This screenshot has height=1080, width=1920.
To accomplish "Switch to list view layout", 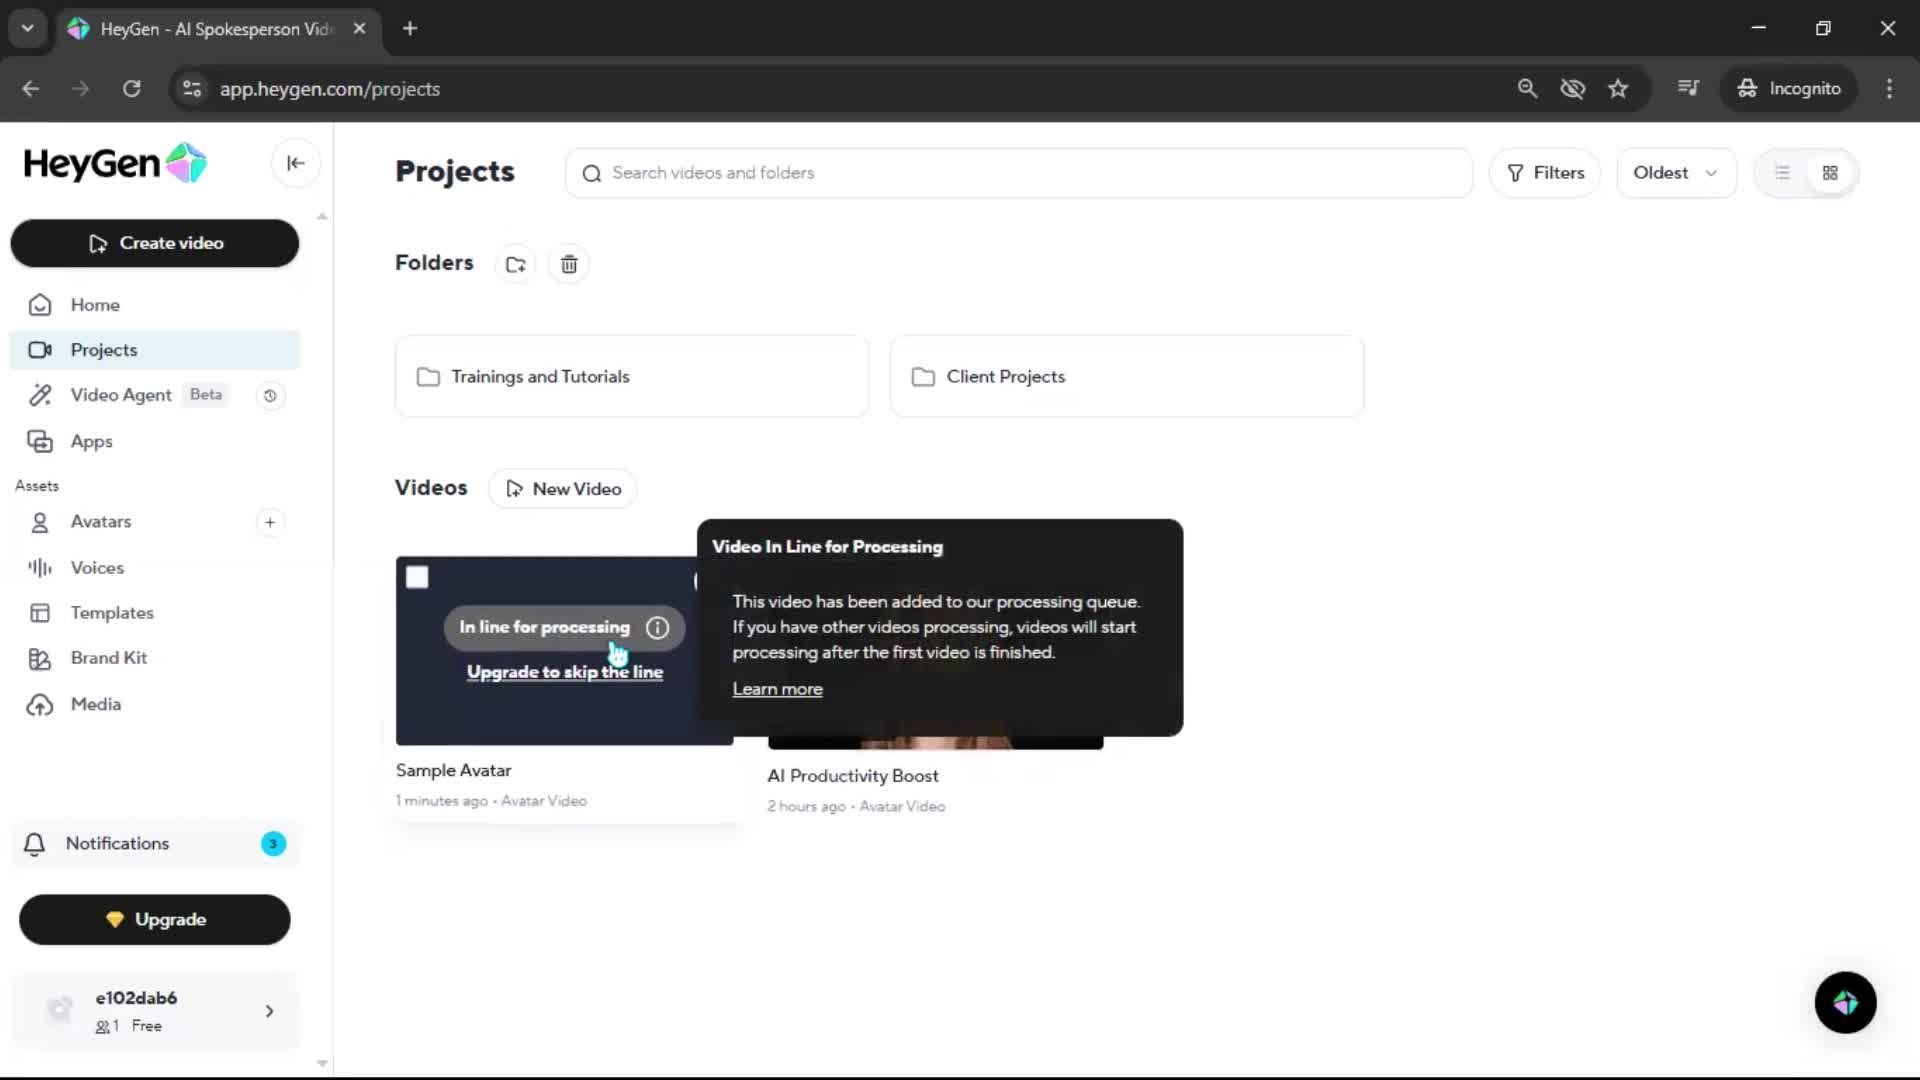I will tap(1782, 173).
